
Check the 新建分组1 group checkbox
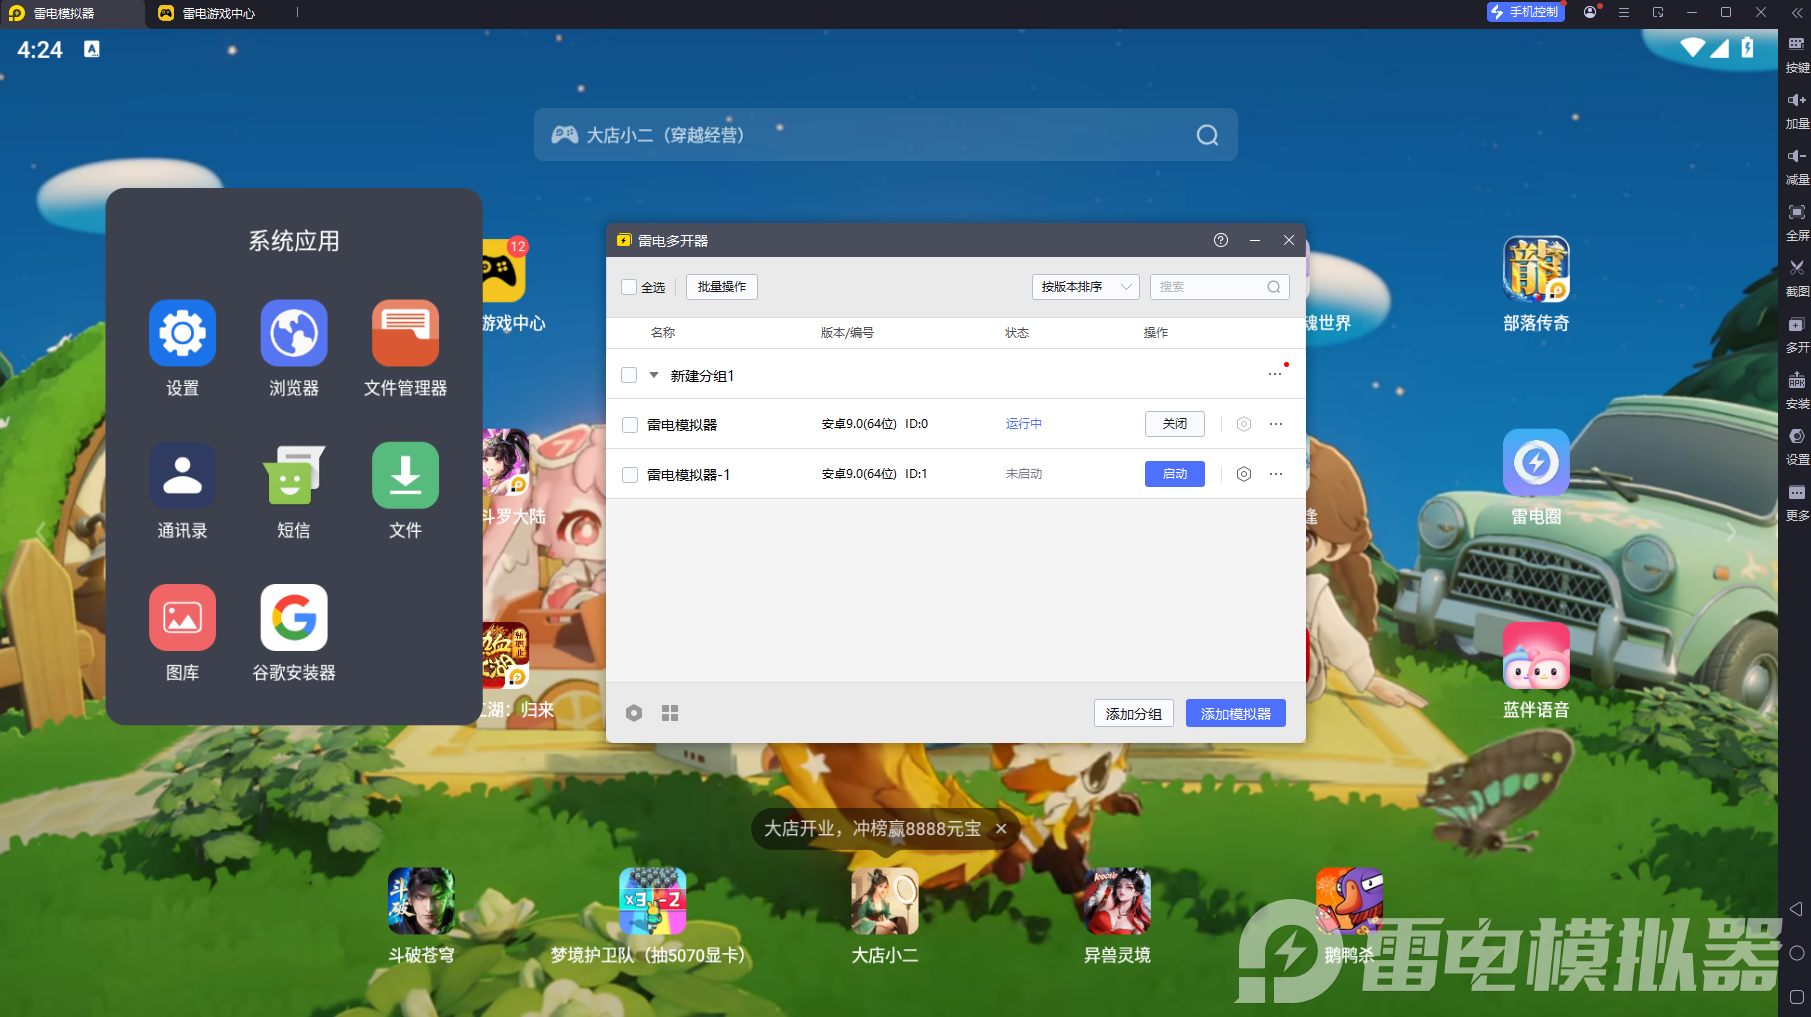click(x=629, y=375)
